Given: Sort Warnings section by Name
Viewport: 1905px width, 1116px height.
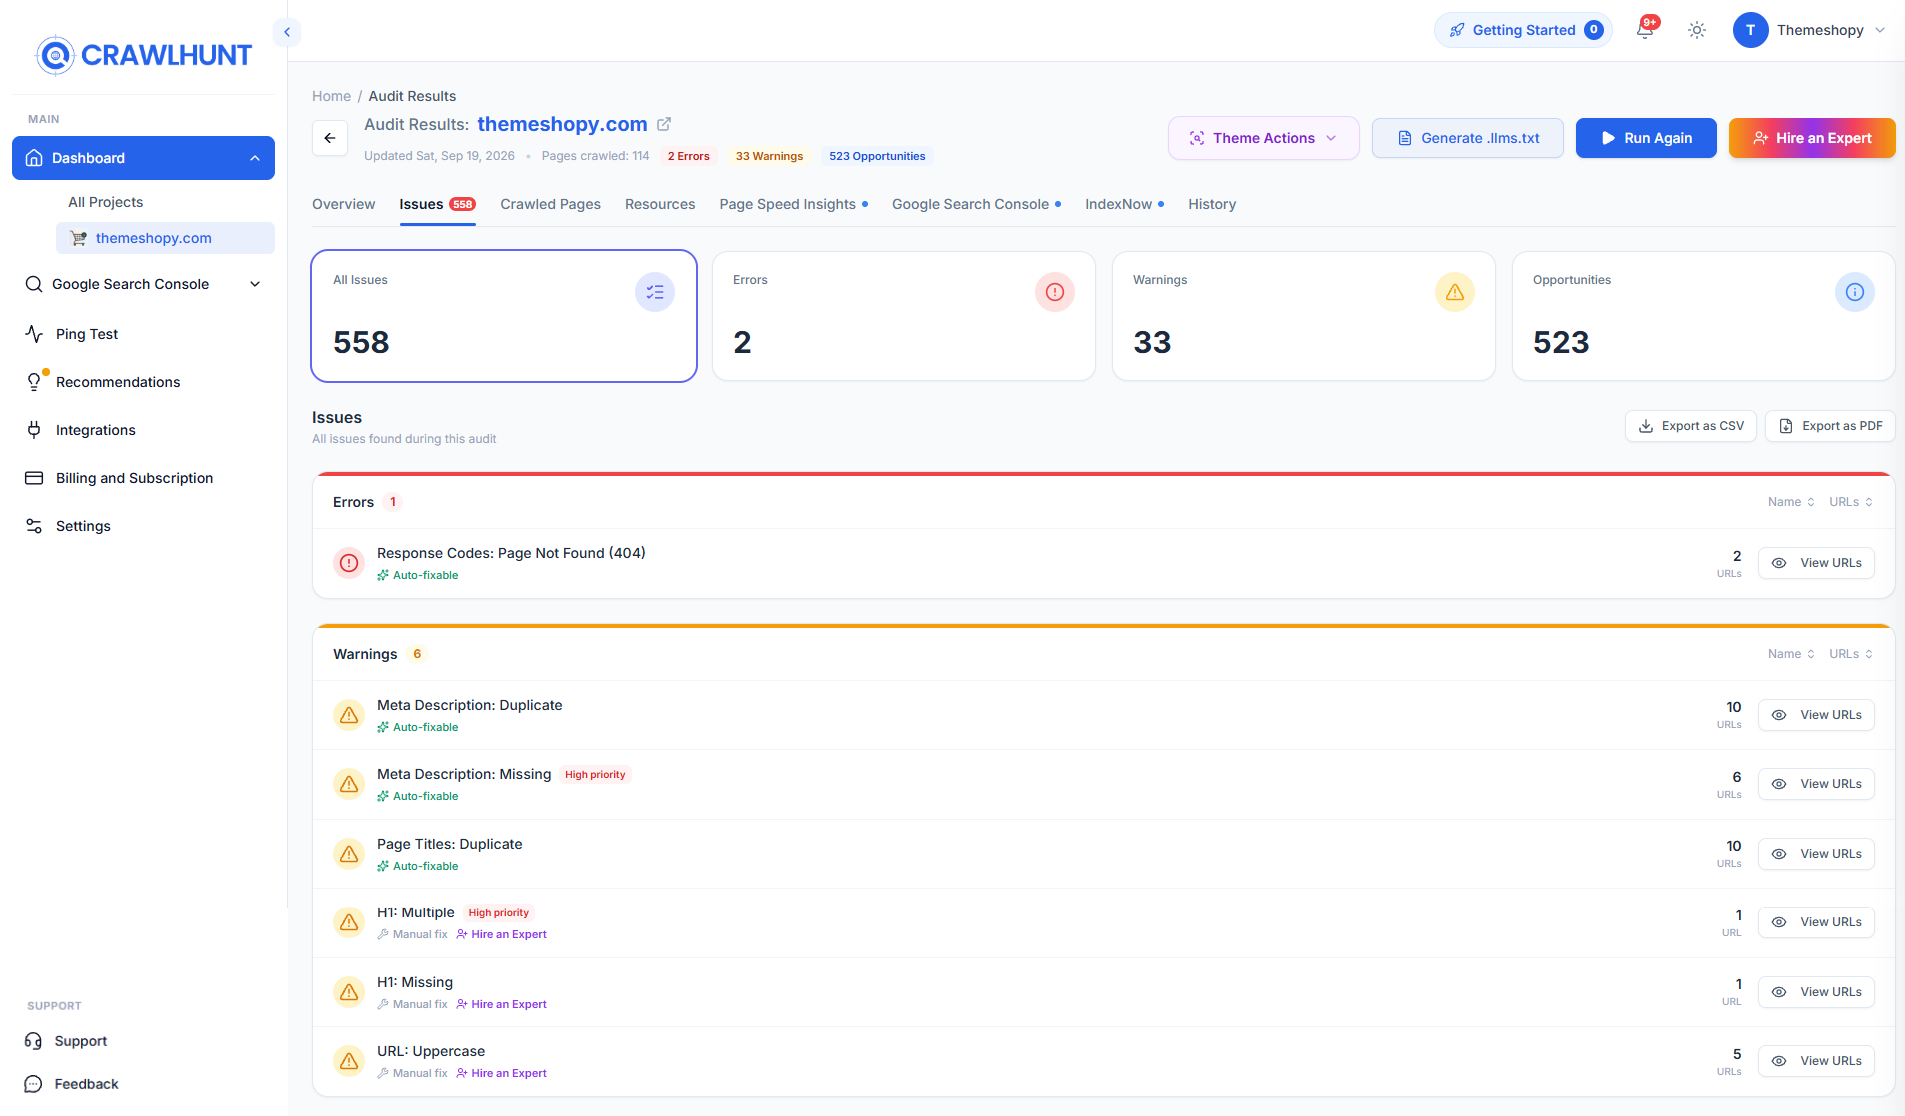Looking at the screenshot, I should click(1791, 654).
